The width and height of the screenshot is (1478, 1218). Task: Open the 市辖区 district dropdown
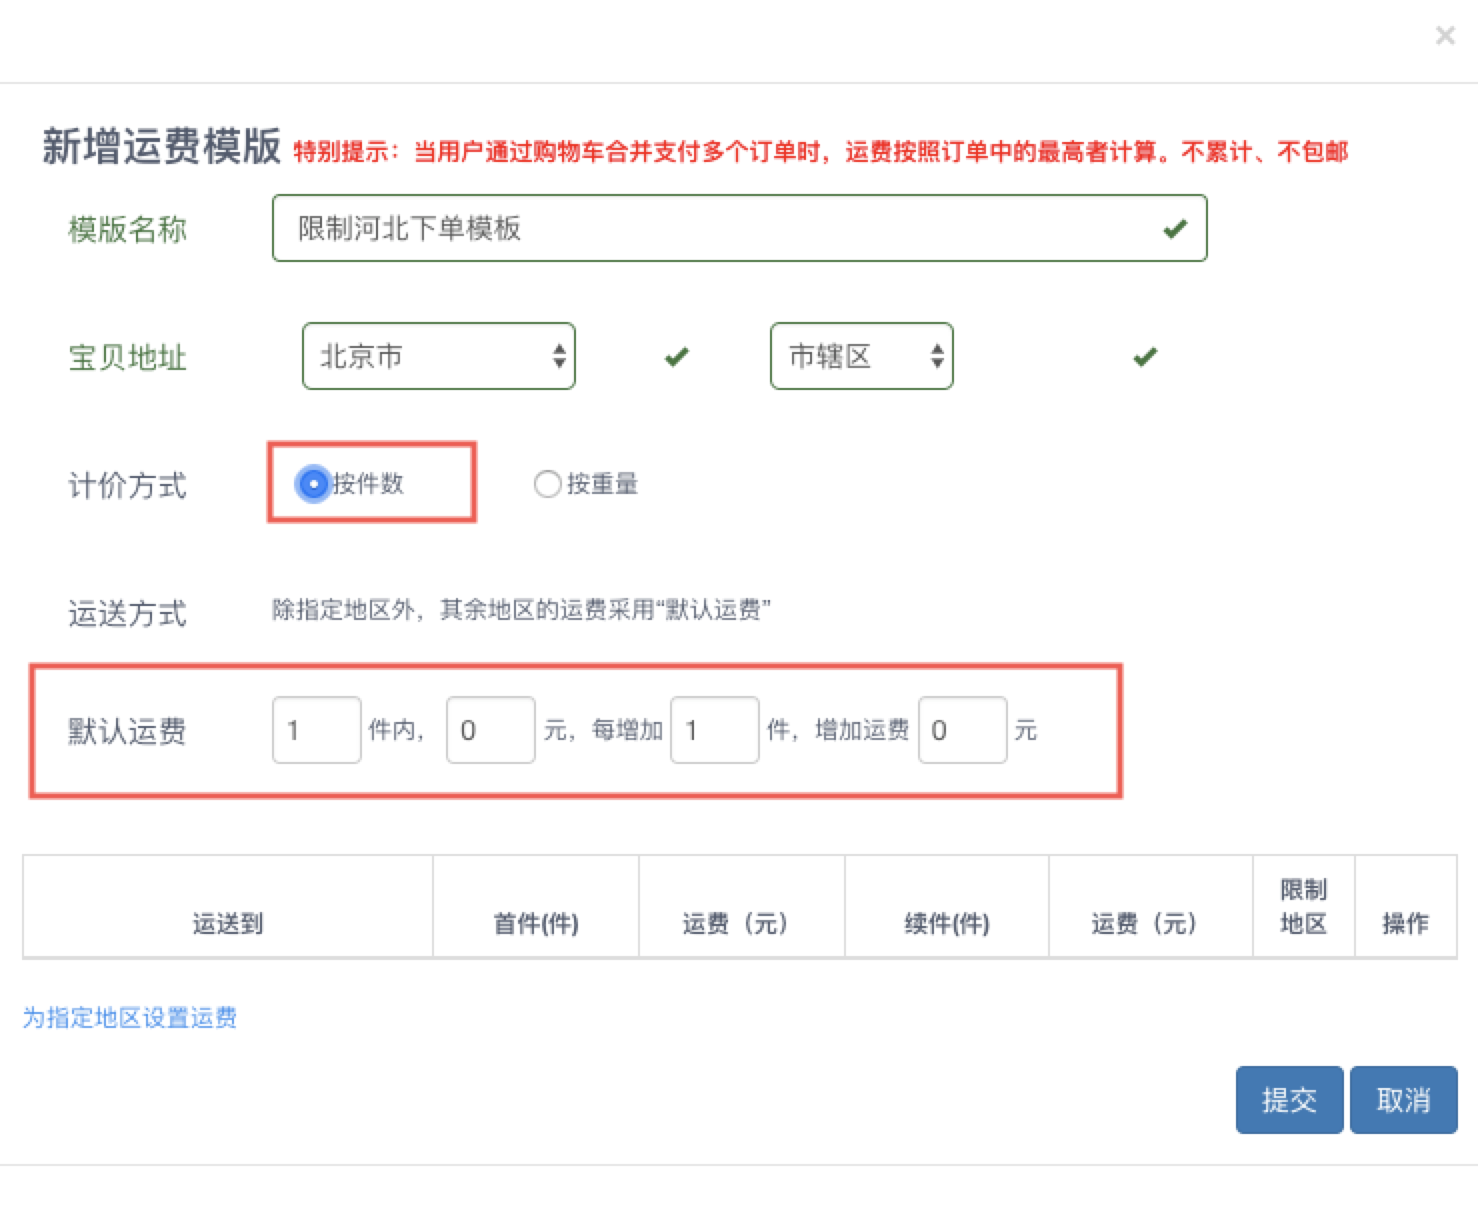point(861,356)
